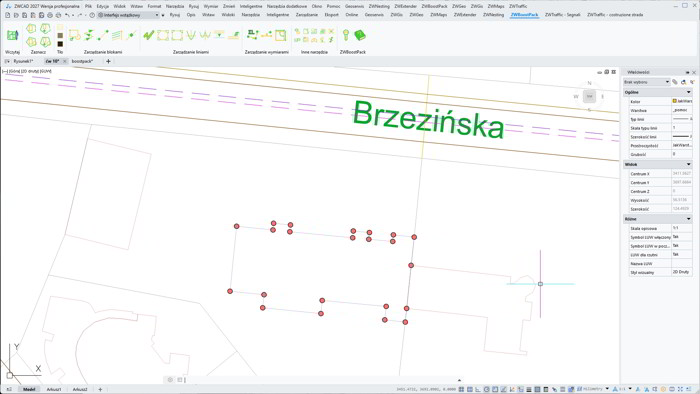Viewport: 700px width, 394px height.
Task: Add a new layout with the plus button
Action: pyautogui.click(x=100, y=390)
